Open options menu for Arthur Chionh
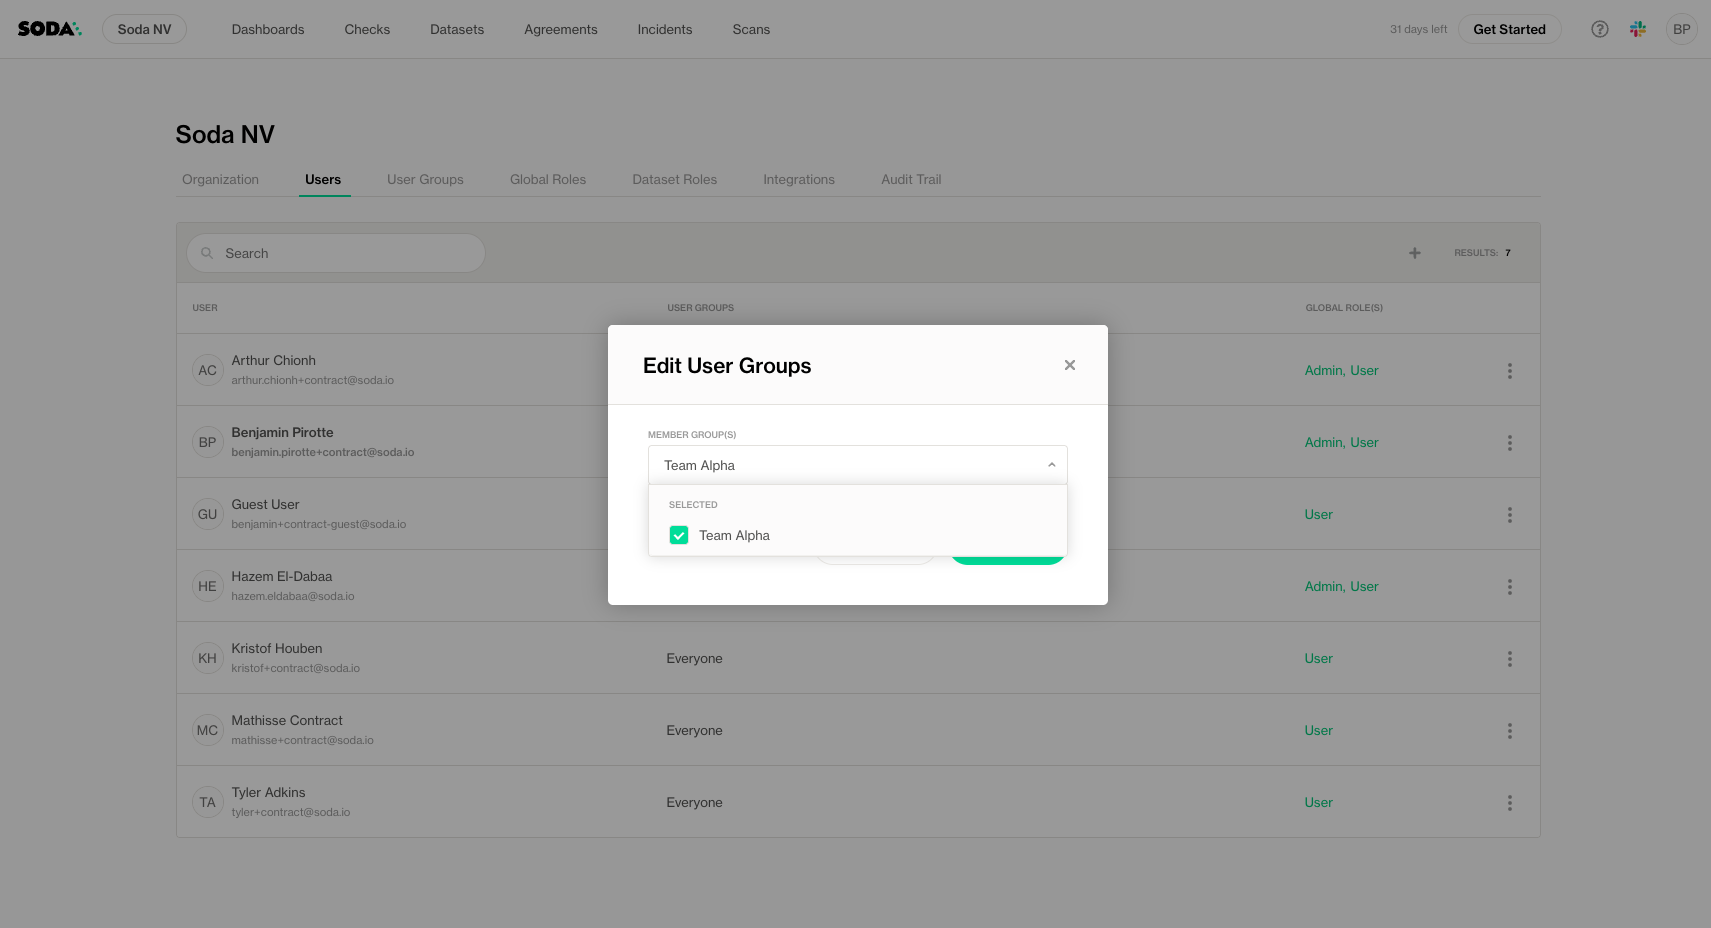This screenshot has width=1711, height=928. (1509, 371)
